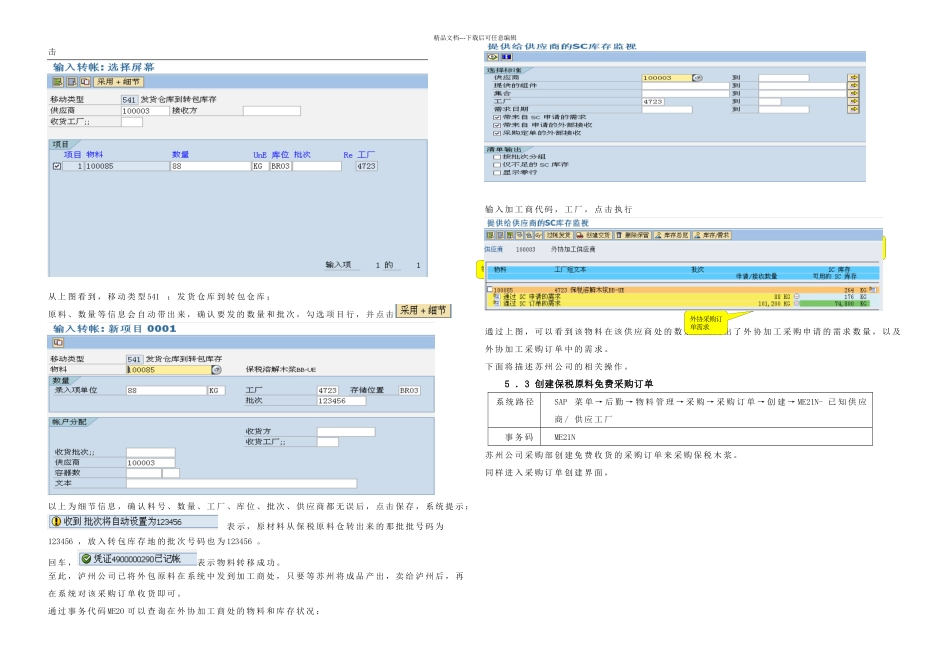Click detail icon at end of 100085 row
This screenshot has height=672, width=950.
click(x=873, y=290)
